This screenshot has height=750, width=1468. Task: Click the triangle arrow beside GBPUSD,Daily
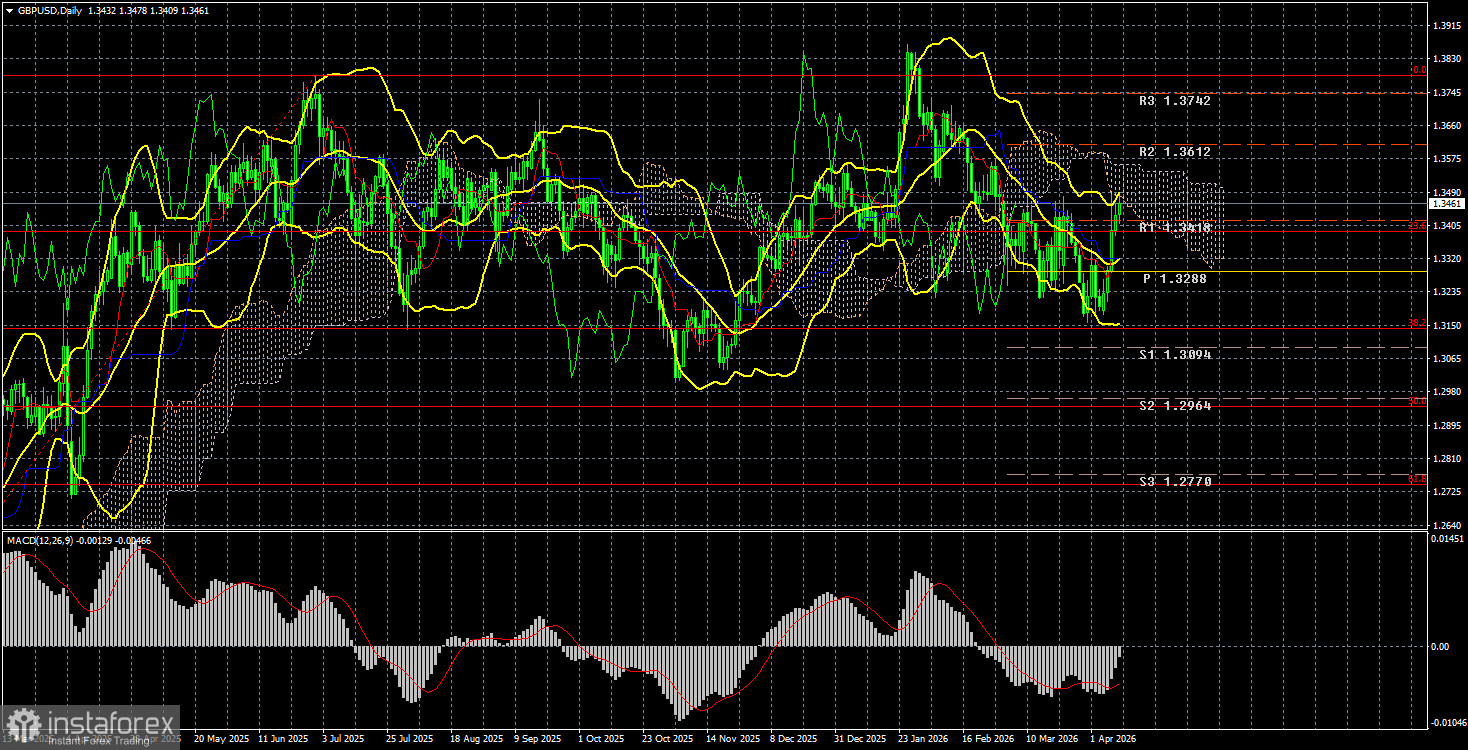(8, 10)
